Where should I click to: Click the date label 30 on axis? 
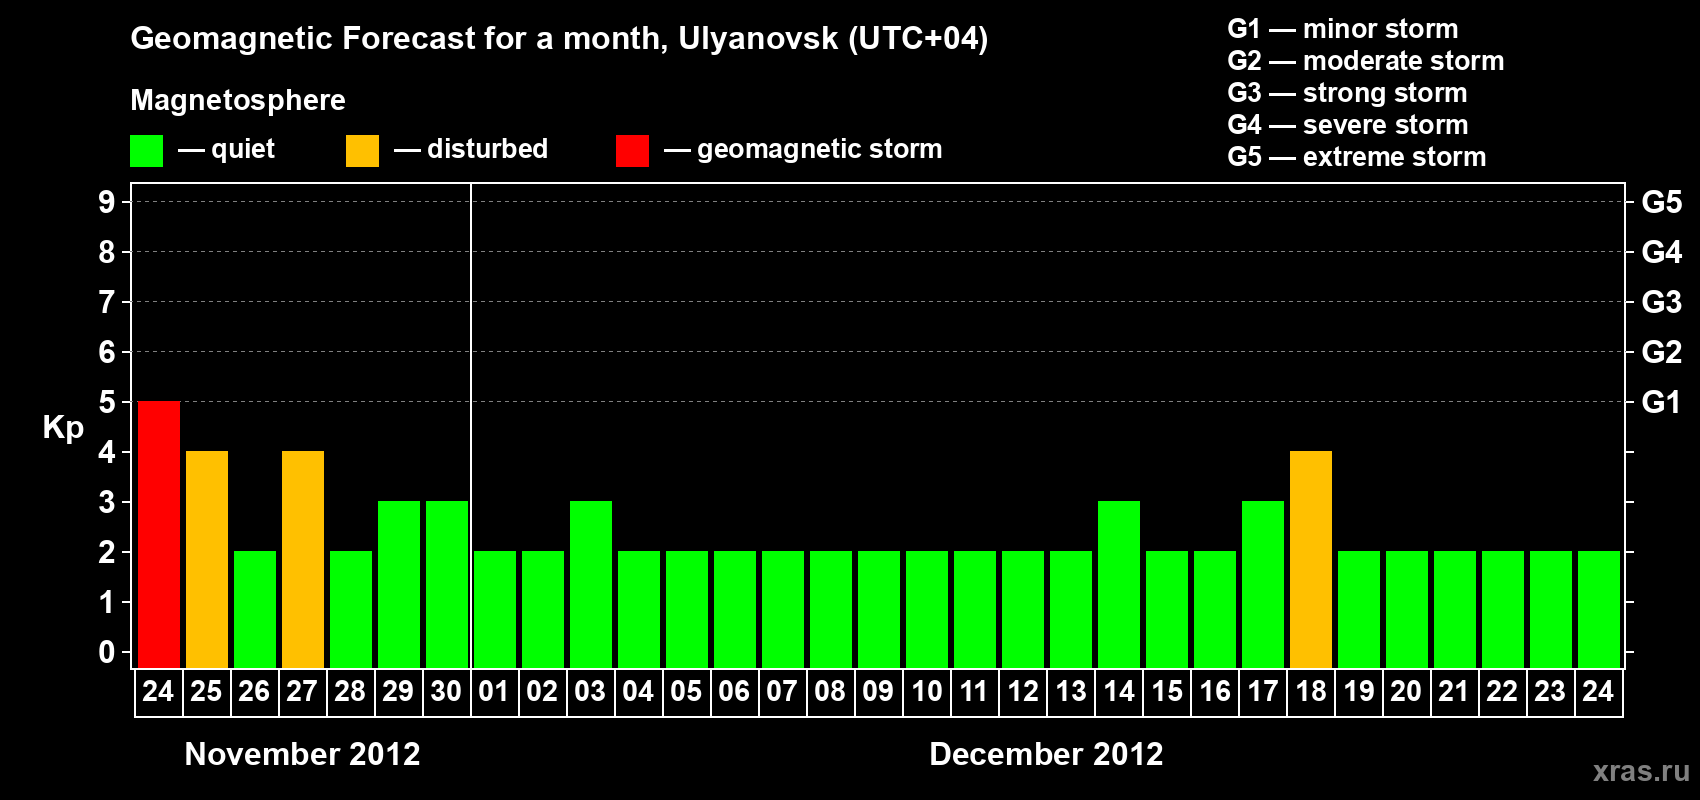[x=446, y=691]
